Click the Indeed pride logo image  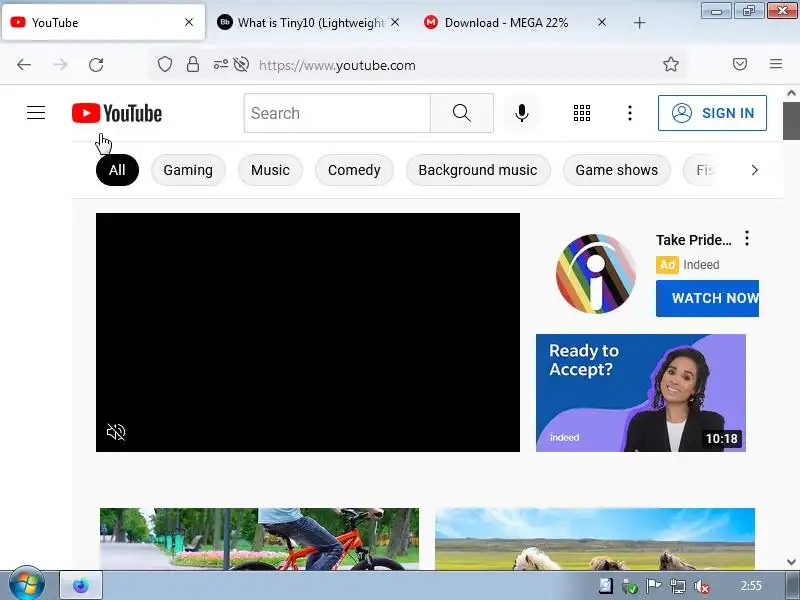[x=595, y=273]
